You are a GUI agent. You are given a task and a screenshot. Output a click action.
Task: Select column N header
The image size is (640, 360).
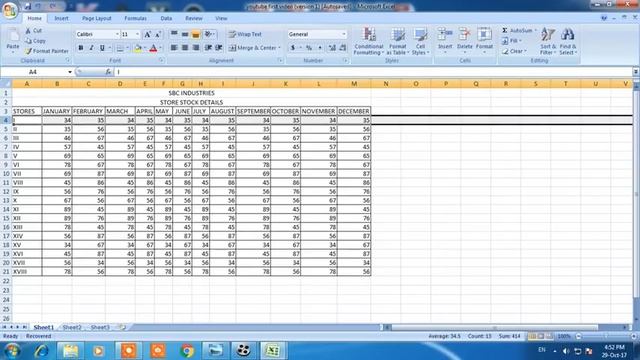(386, 84)
